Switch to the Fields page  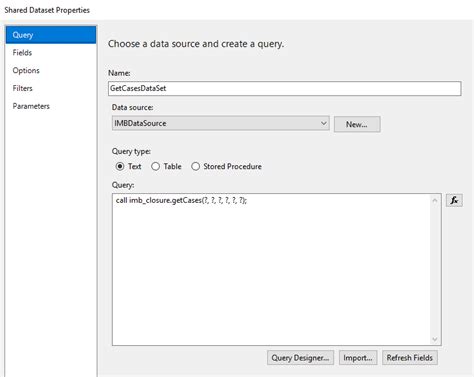pyautogui.click(x=22, y=53)
